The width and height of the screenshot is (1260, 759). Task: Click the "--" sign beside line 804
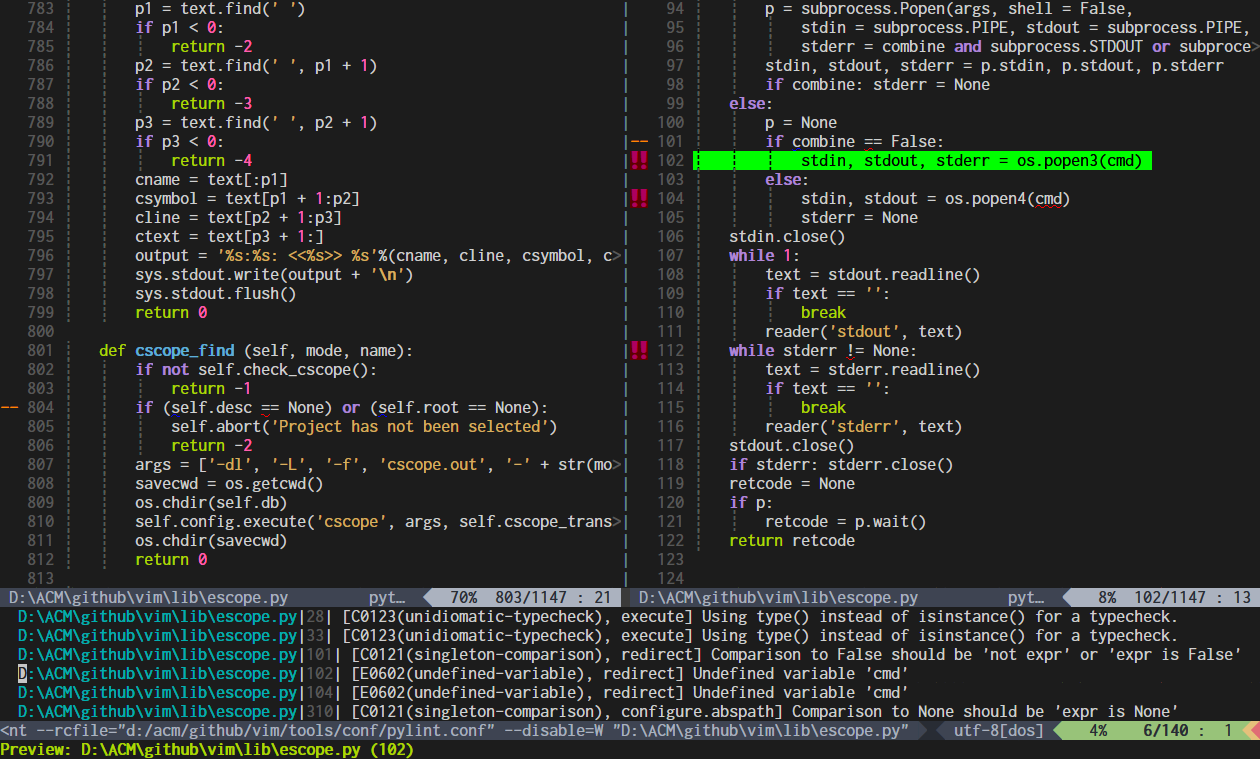click(x=10, y=407)
